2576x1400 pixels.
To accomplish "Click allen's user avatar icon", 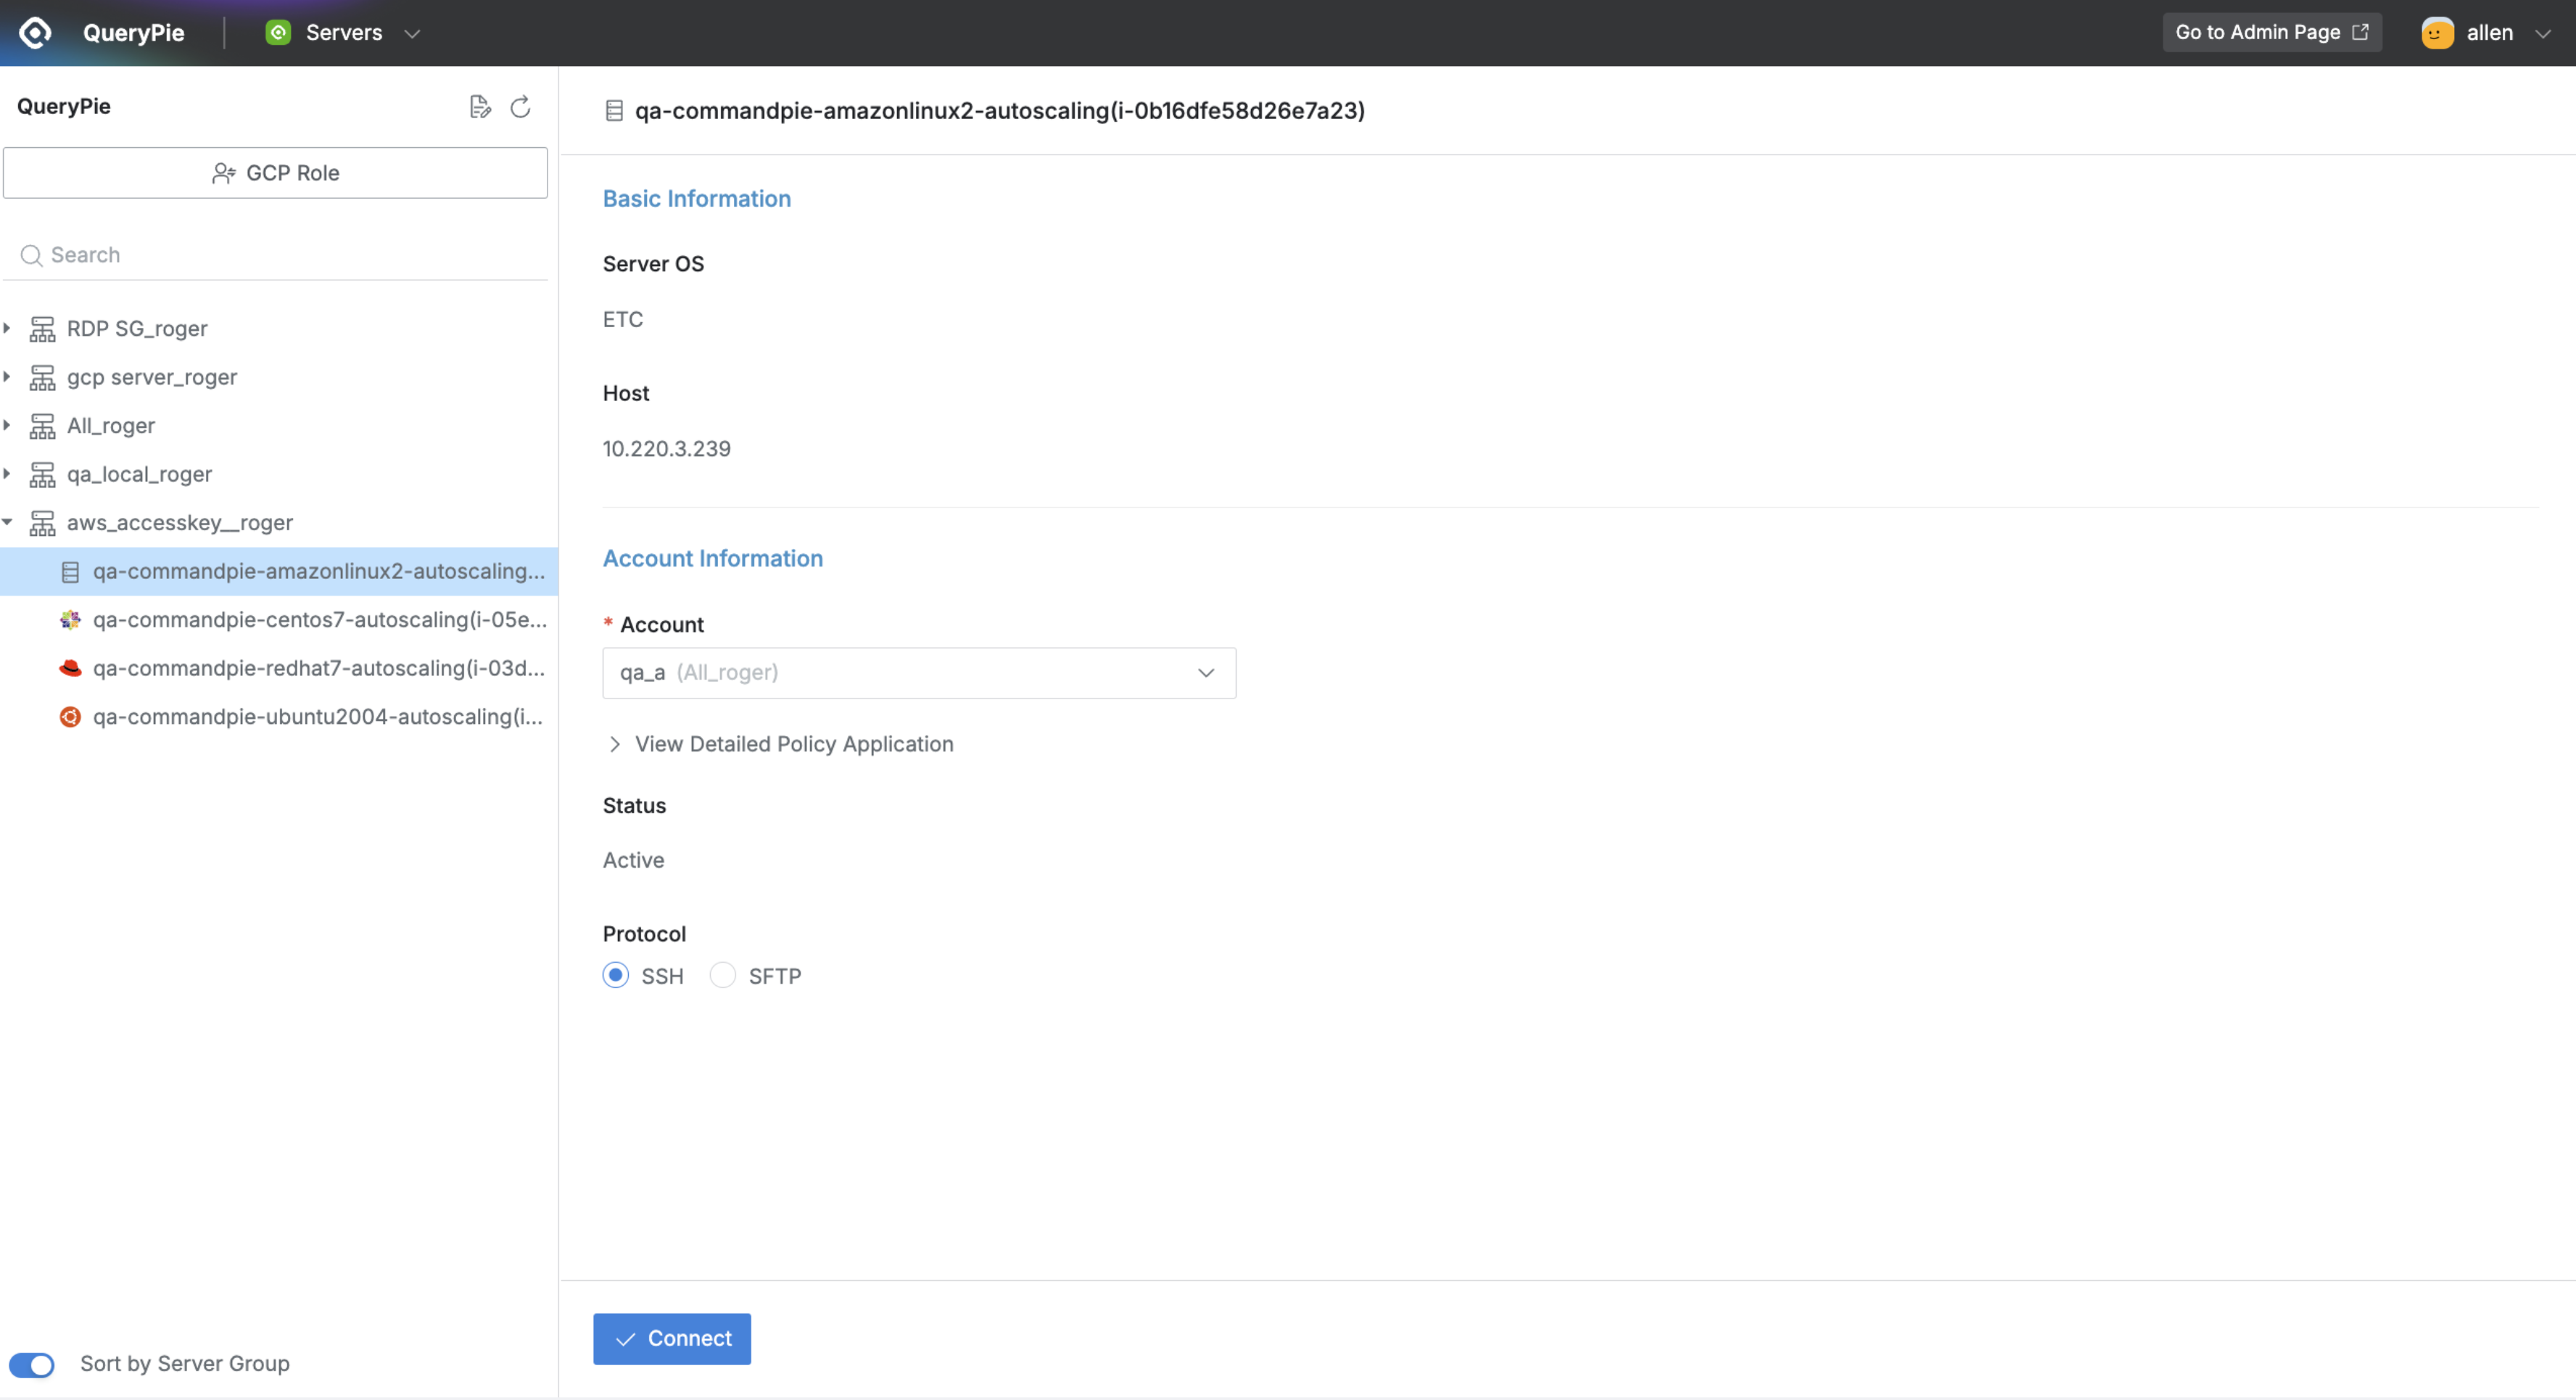I will [x=2437, y=33].
